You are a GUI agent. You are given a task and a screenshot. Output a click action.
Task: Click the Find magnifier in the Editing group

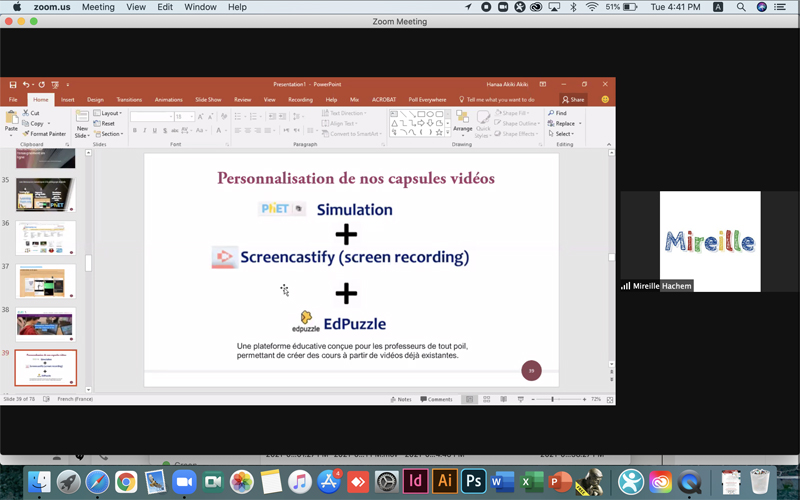pyautogui.click(x=552, y=113)
